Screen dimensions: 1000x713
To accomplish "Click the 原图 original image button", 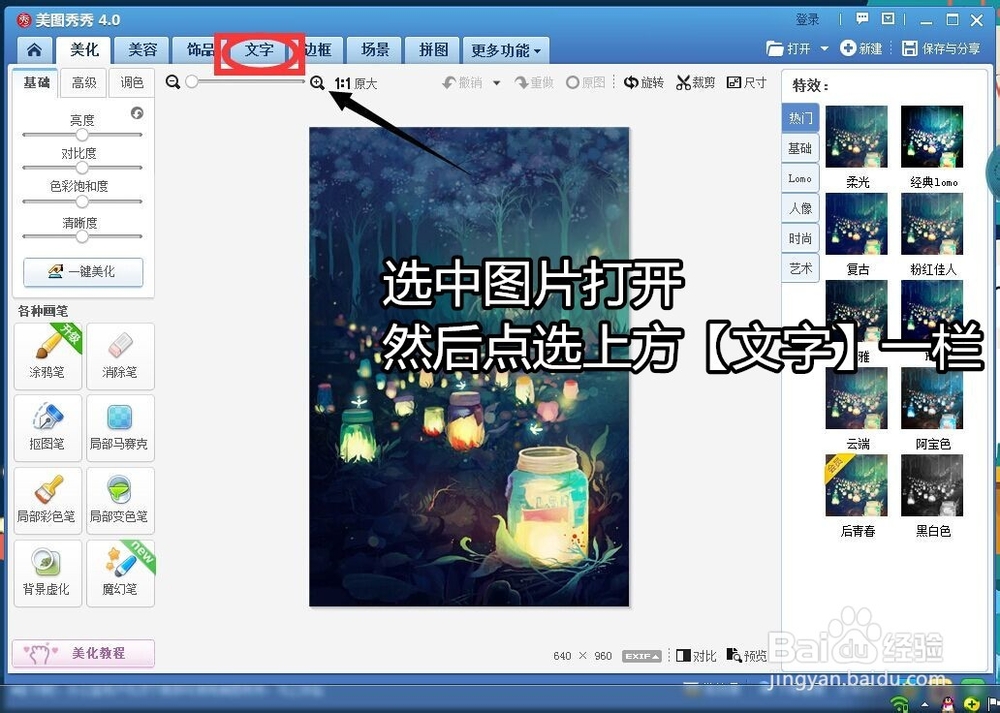I will pyautogui.click(x=585, y=83).
